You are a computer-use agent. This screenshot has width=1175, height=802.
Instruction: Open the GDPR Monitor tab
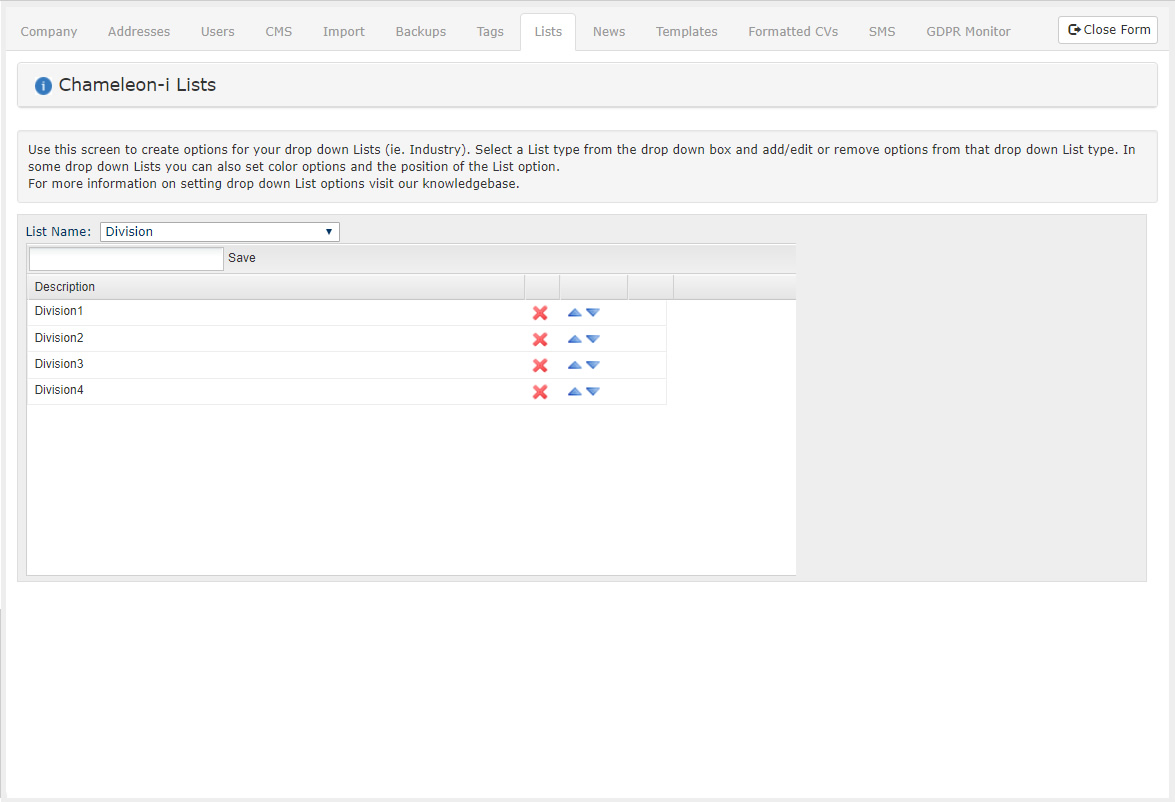point(968,31)
